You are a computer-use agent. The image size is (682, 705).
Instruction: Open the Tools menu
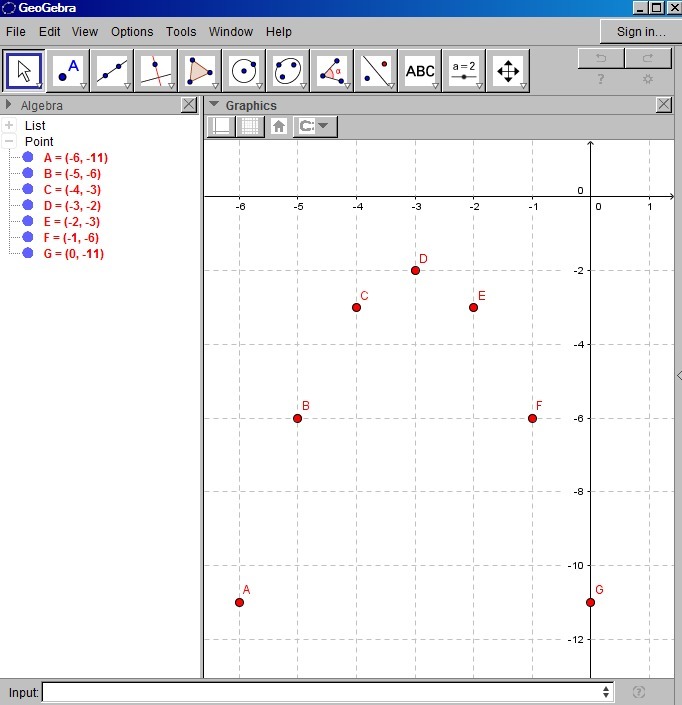click(181, 32)
